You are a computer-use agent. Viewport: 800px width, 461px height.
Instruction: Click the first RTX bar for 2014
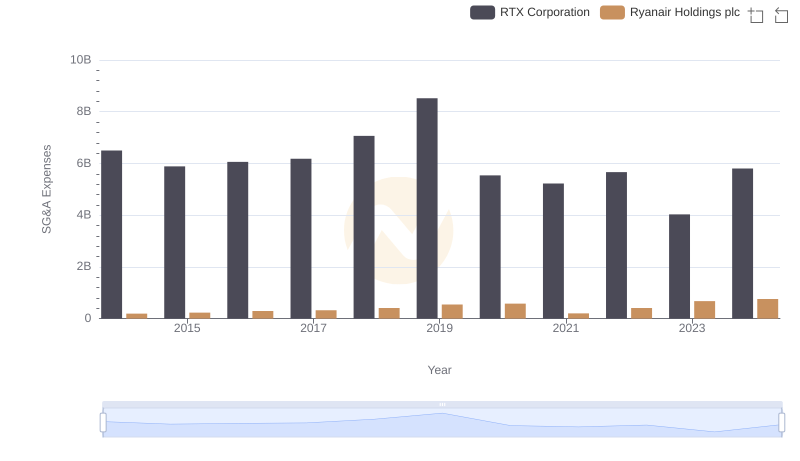coord(112,235)
